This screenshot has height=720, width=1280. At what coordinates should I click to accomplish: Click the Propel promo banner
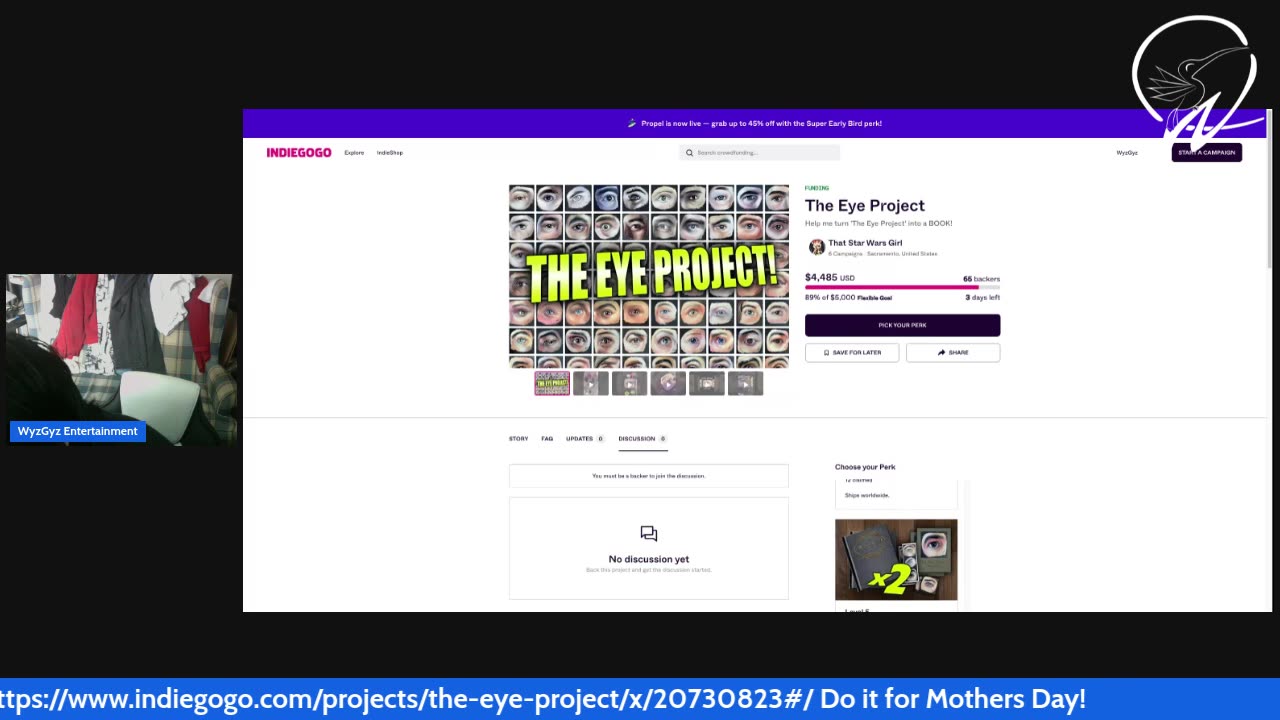(755, 123)
